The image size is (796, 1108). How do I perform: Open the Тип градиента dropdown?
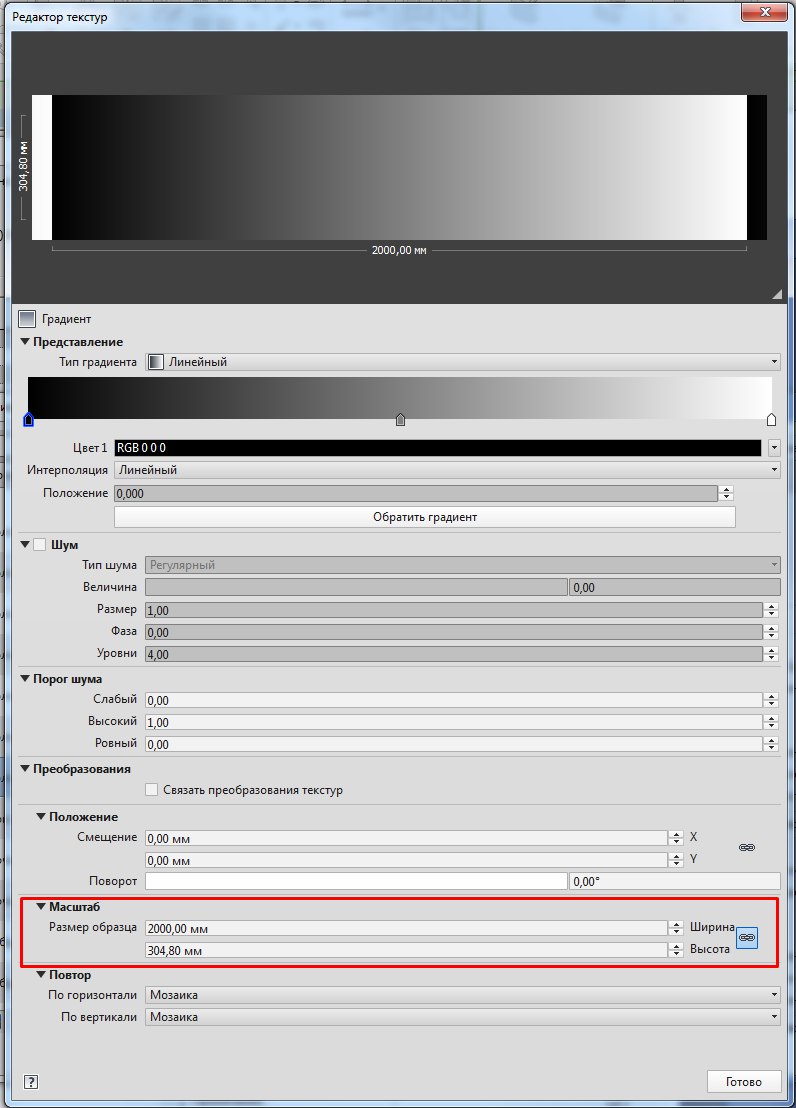point(463,362)
